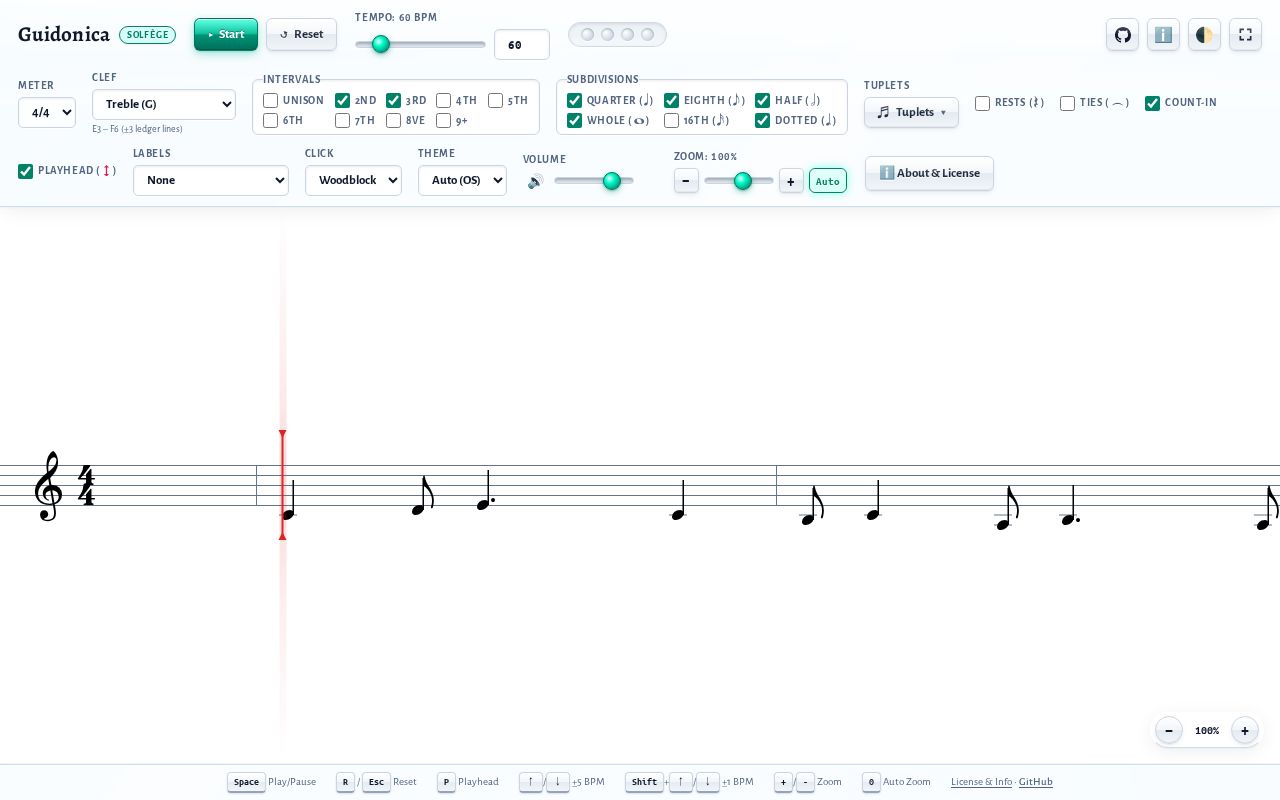Screen dimensions: 1280x800
Task: Decrease zoom with the toolbar minus button
Action: 686,181
